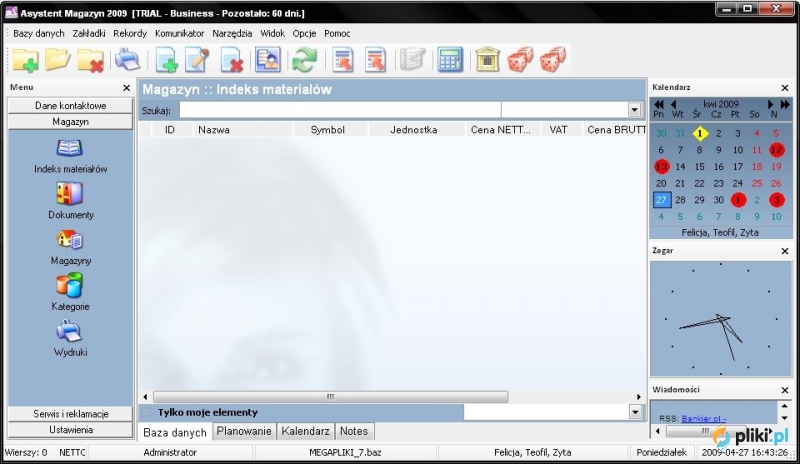Expand Serwis i reklamacje section
This screenshot has height=464, width=800.
[x=70, y=414]
